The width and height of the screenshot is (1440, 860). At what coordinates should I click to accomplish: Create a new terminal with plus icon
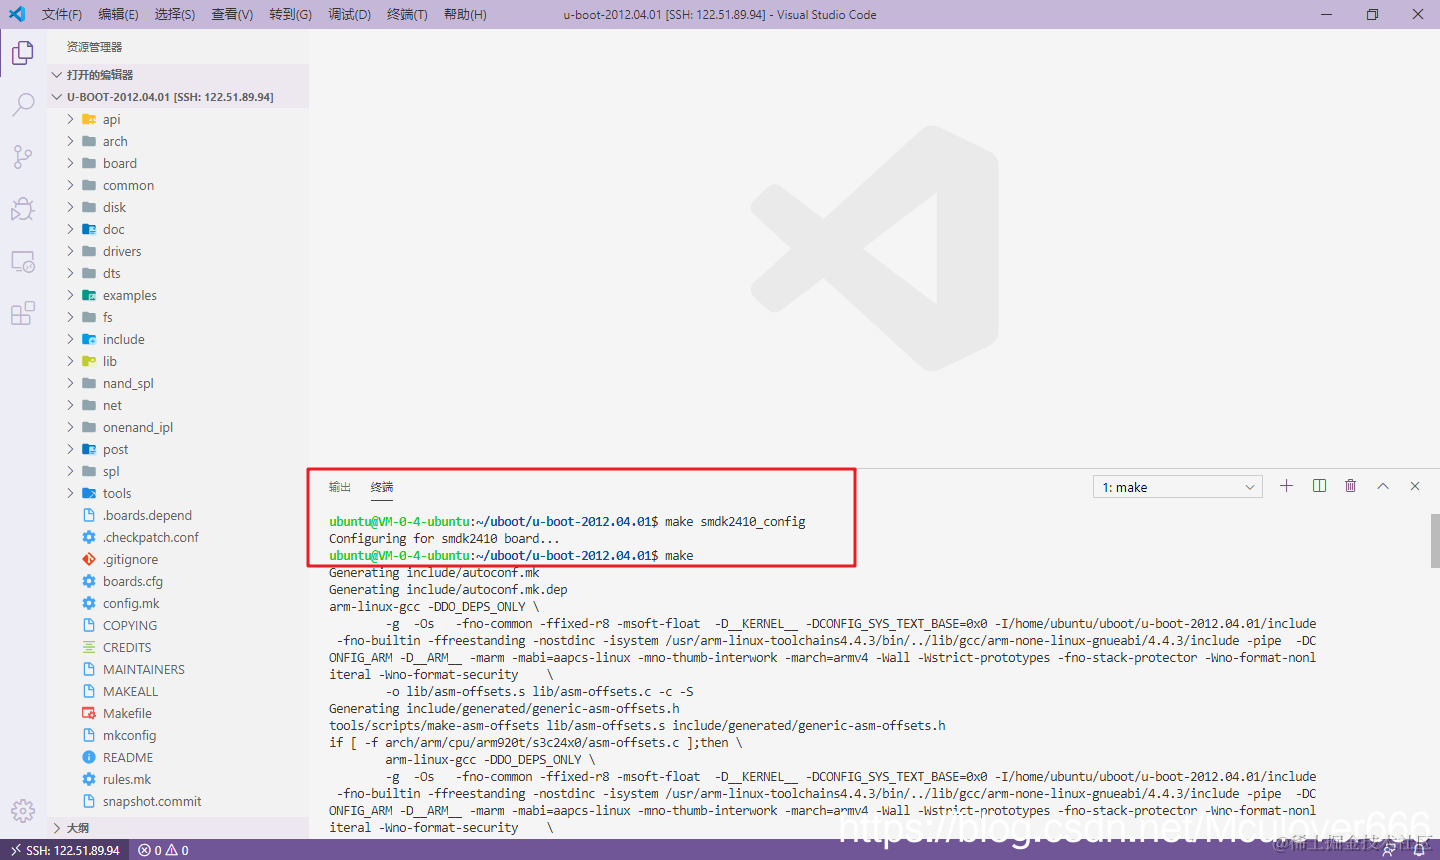(1286, 486)
